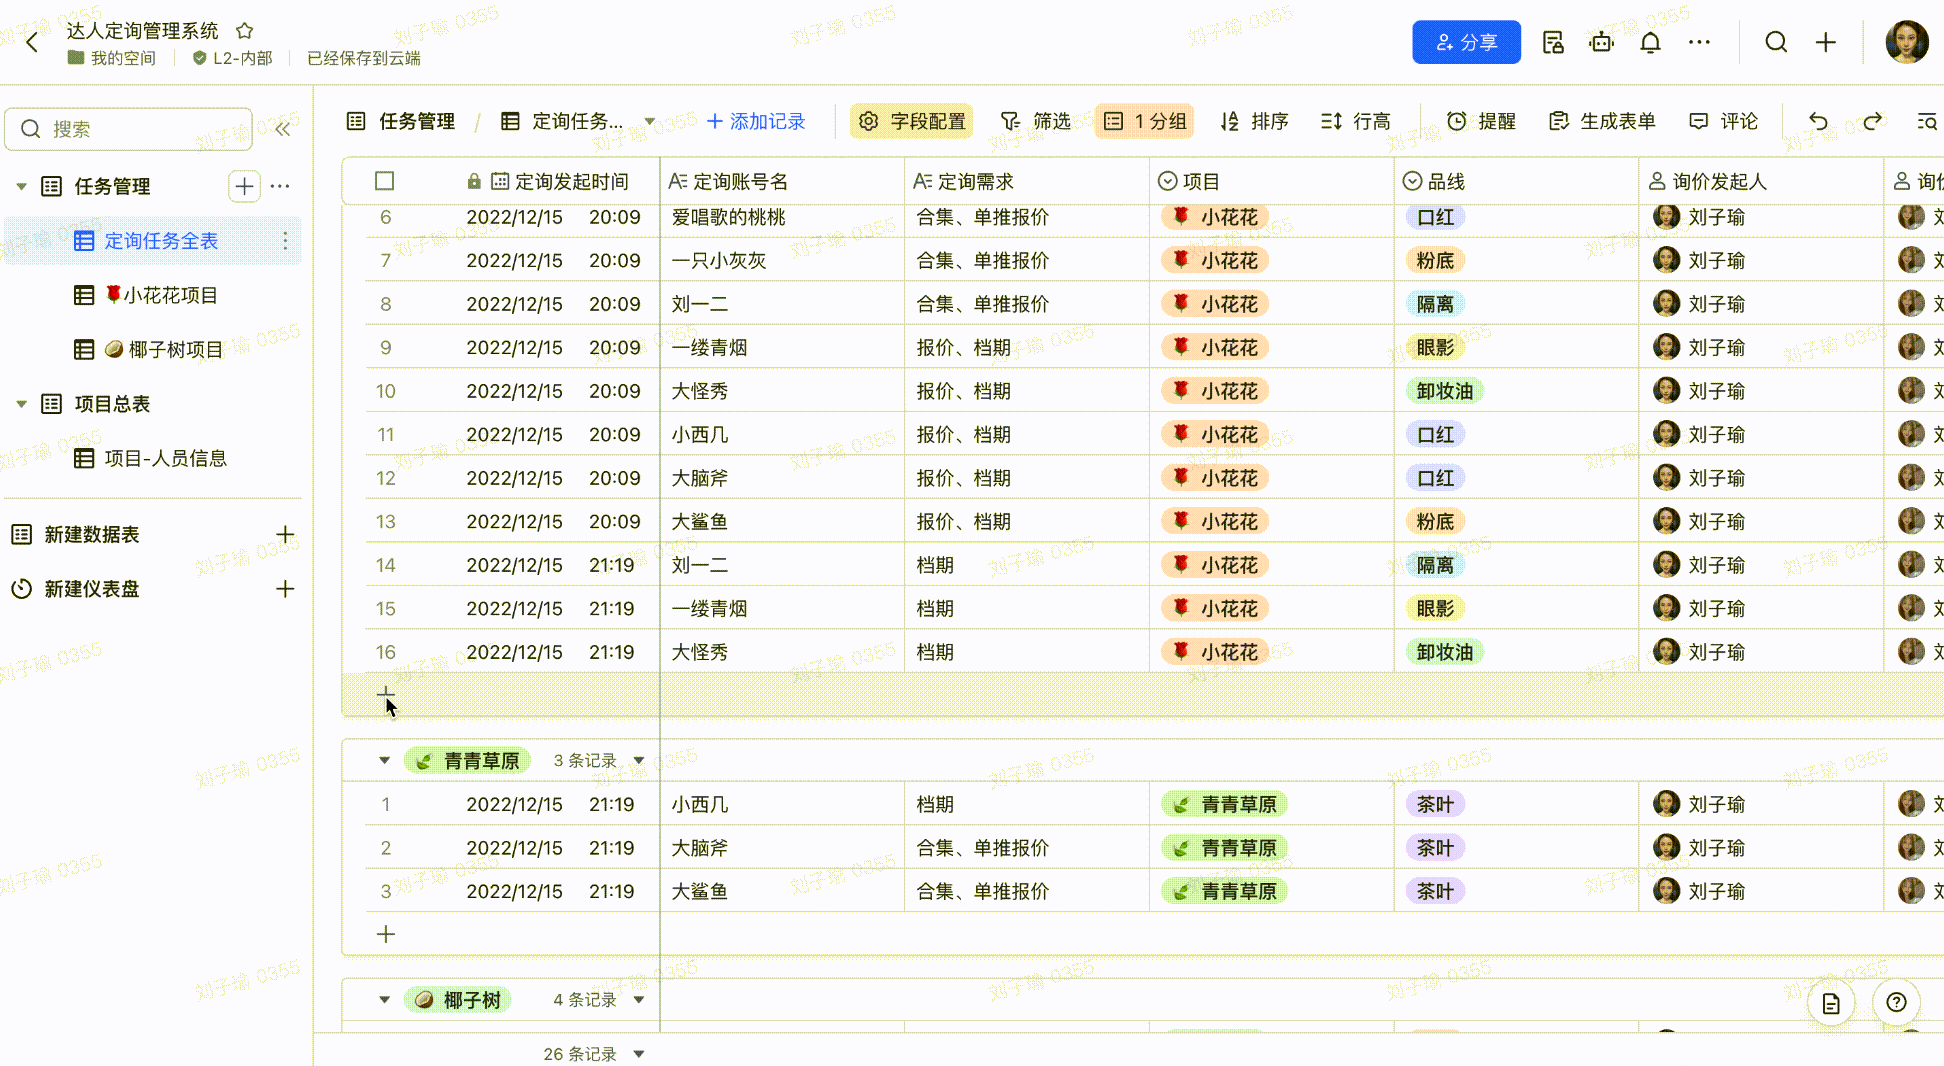Click the search magnifier in top bar
The height and width of the screenshot is (1066, 1944).
(1776, 42)
